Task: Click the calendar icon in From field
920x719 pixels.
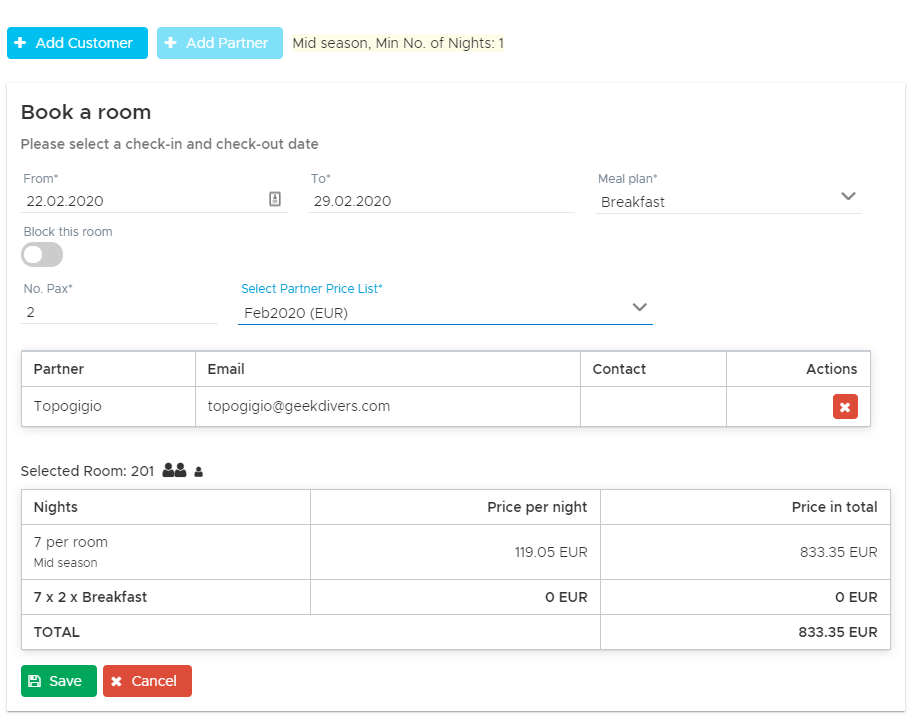Action: (275, 199)
